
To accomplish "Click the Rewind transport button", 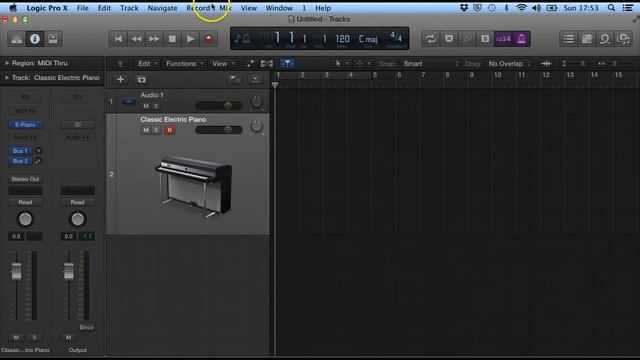I will (x=136, y=39).
